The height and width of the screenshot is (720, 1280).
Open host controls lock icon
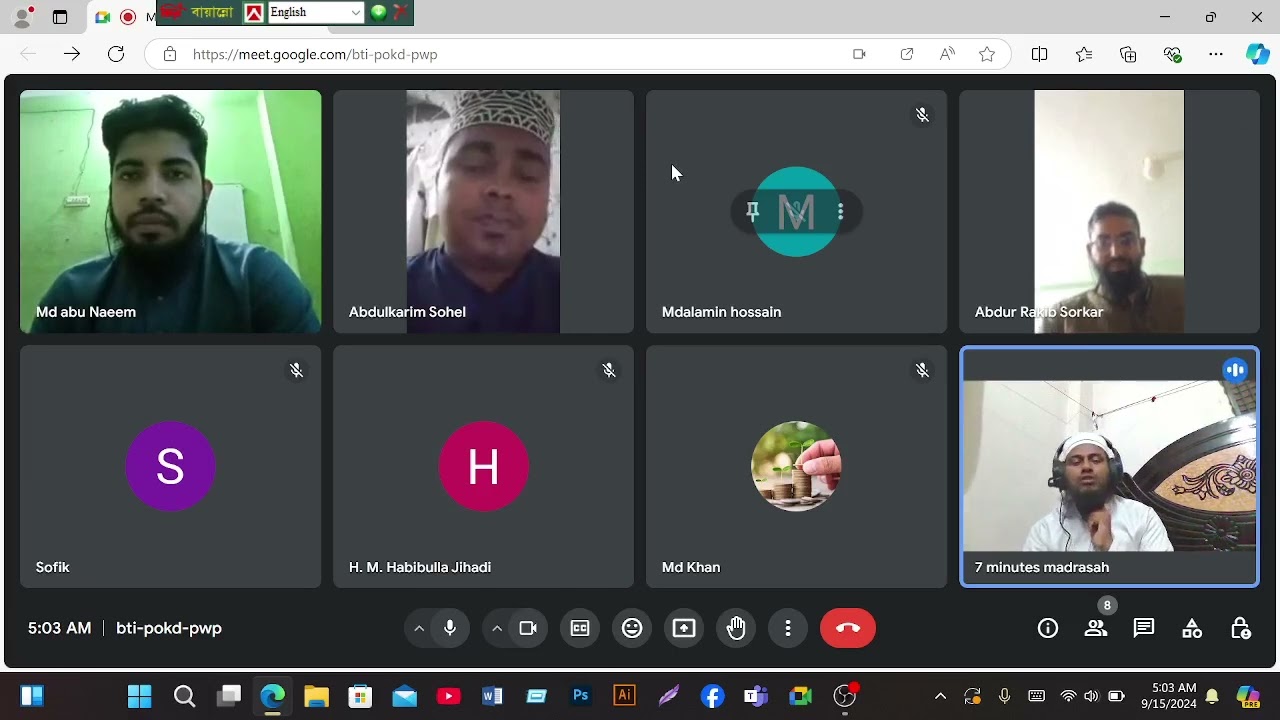[1240, 628]
